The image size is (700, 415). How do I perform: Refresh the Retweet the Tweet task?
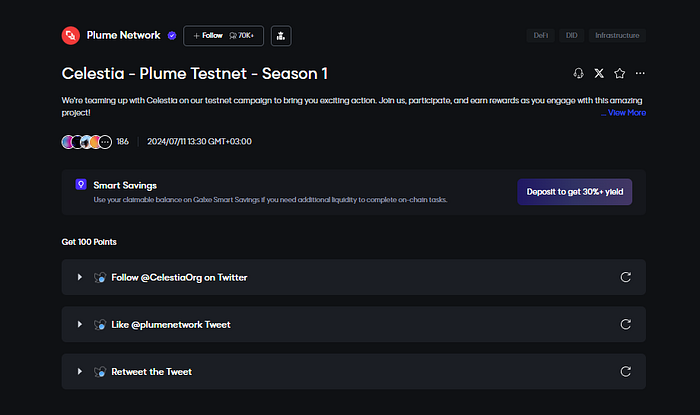coord(625,372)
